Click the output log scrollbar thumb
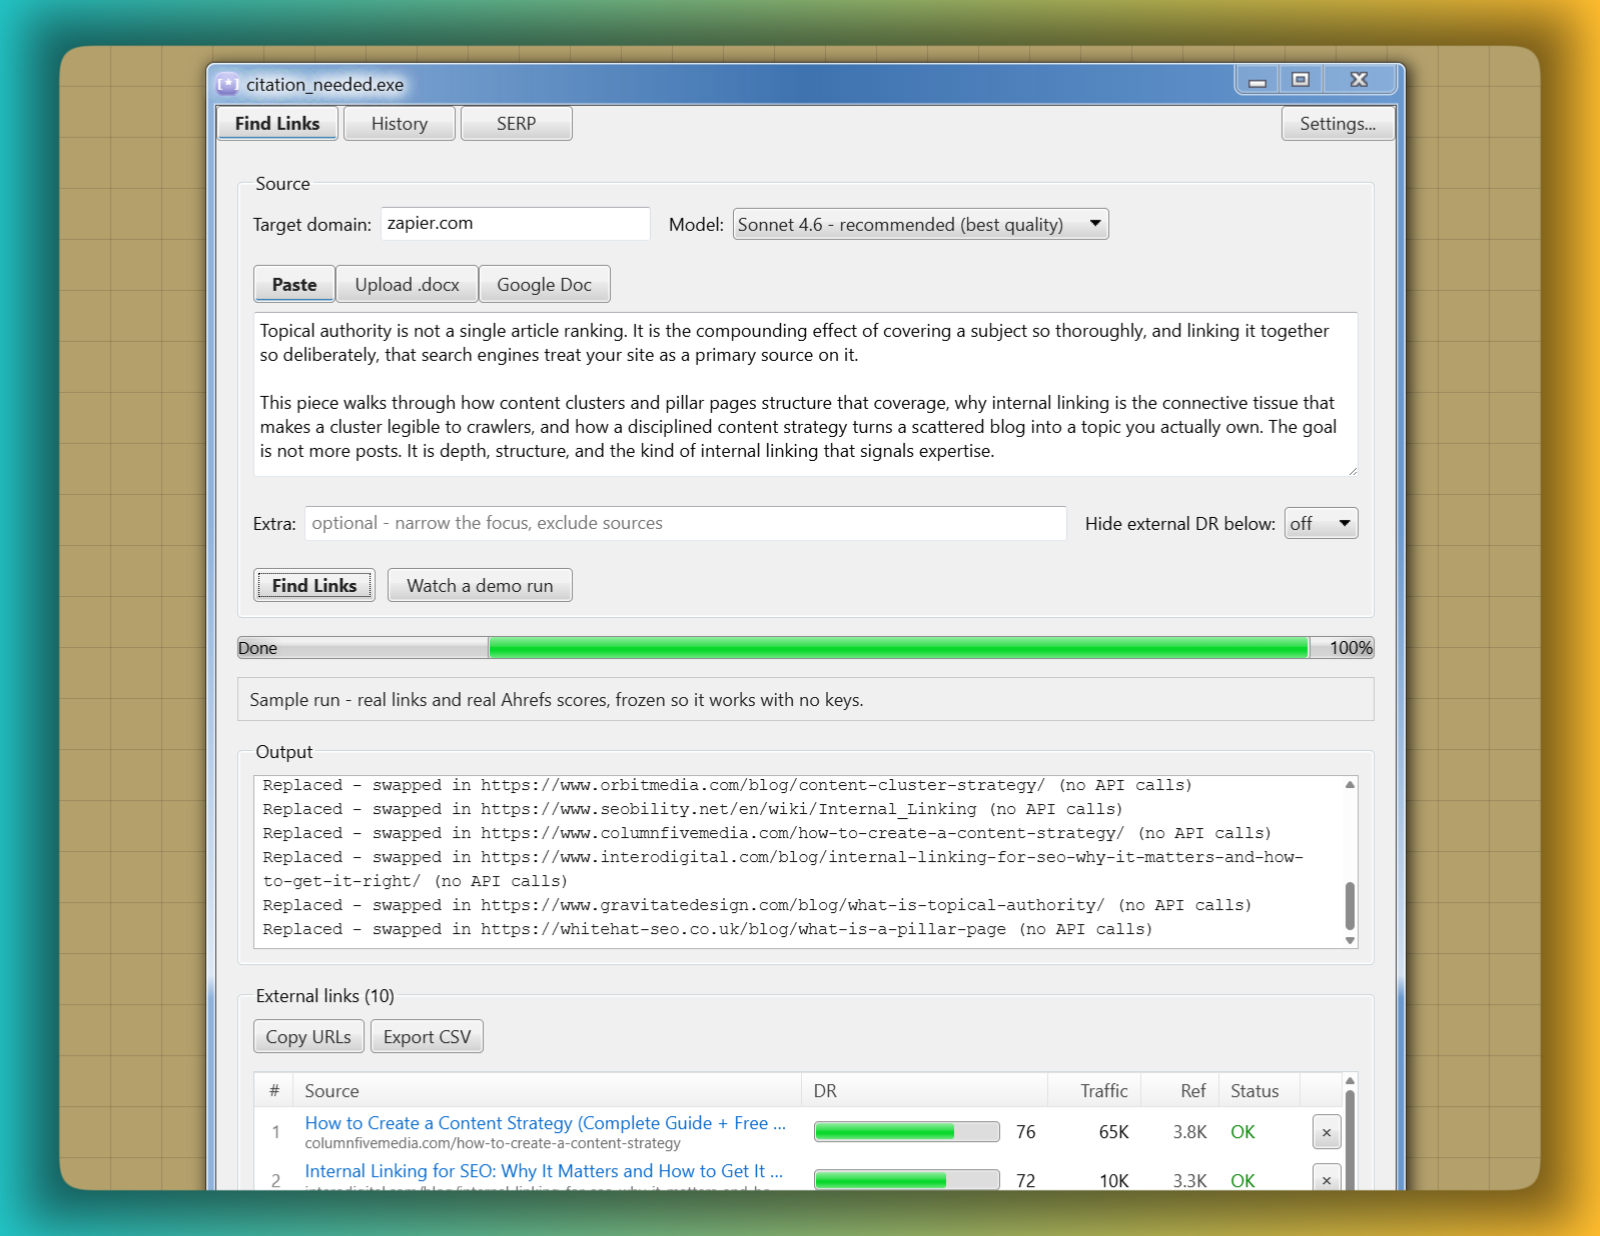The height and width of the screenshot is (1236, 1600). (1350, 906)
